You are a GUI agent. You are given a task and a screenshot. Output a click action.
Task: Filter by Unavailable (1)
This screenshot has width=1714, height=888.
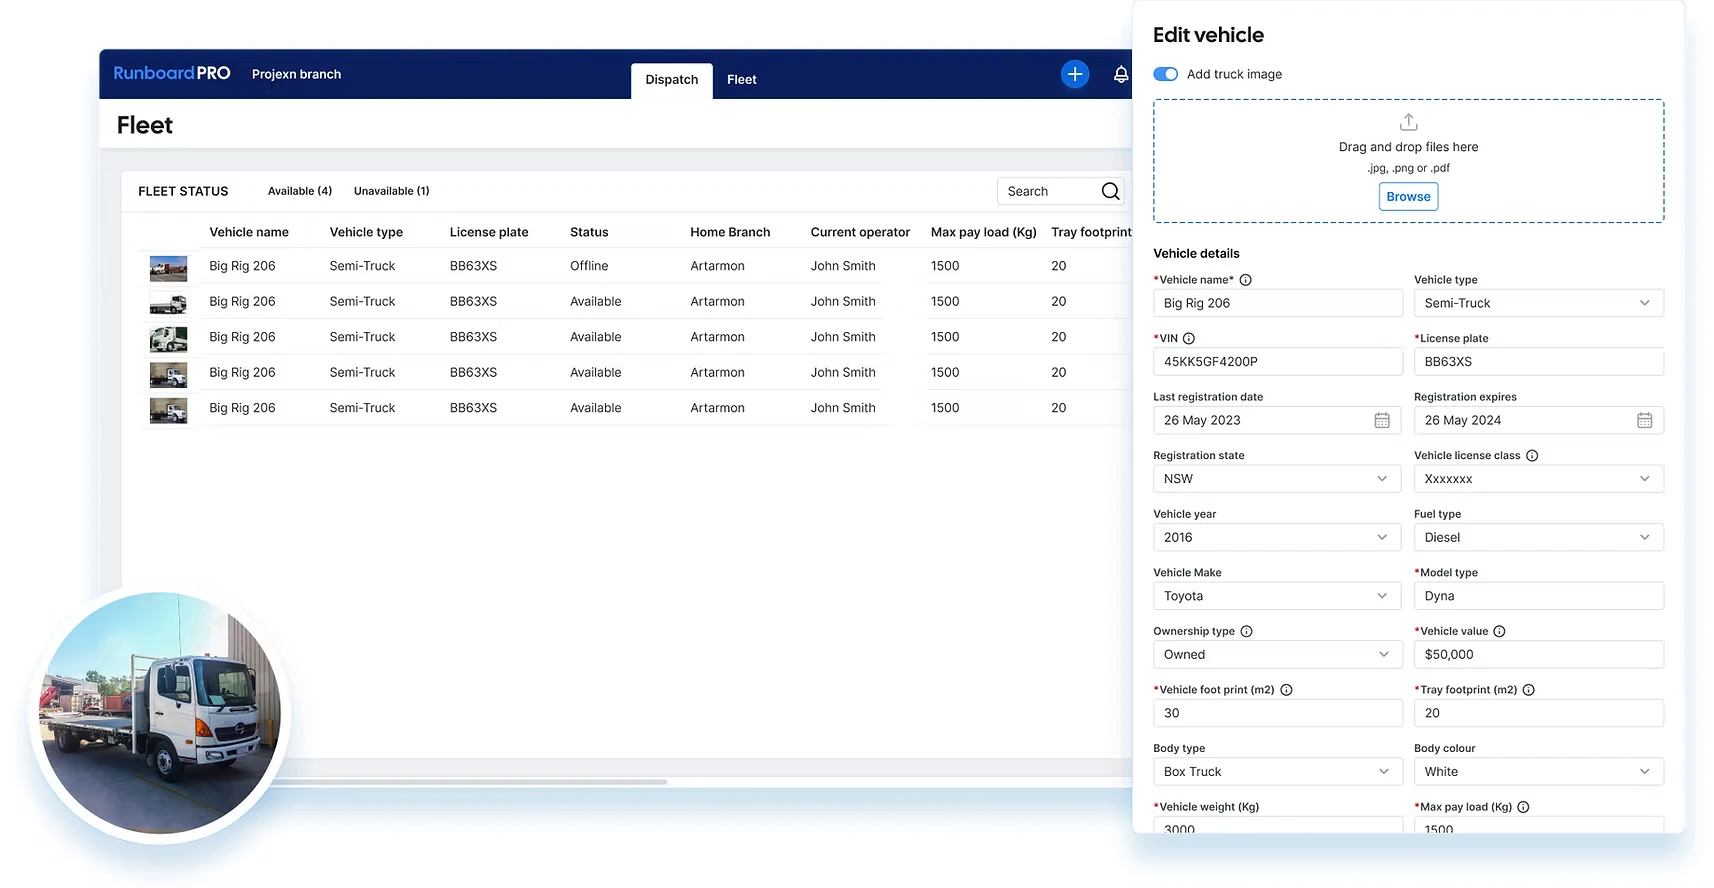point(391,191)
